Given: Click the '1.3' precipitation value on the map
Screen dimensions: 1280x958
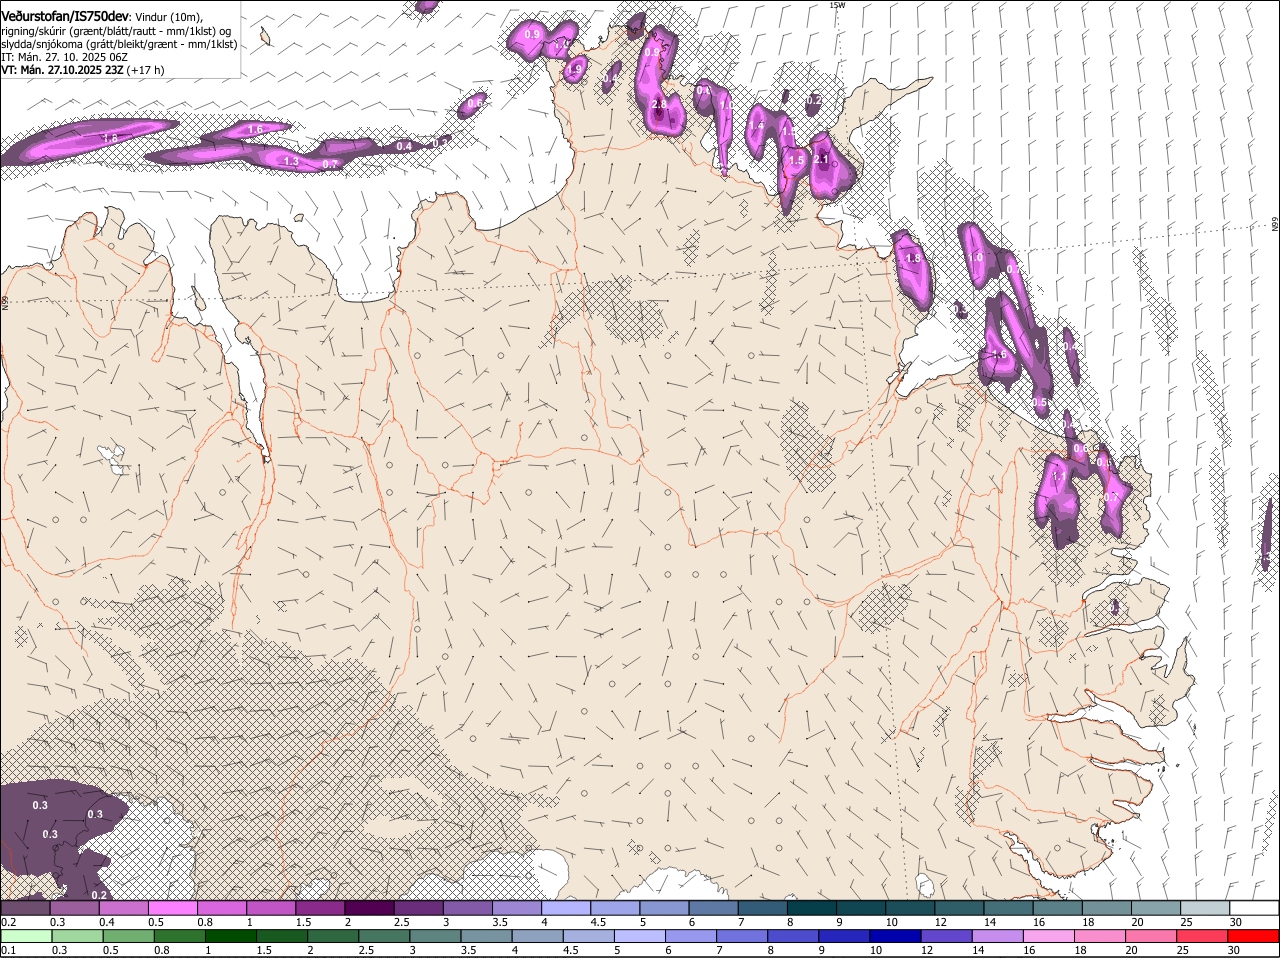Looking at the screenshot, I should pyautogui.click(x=291, y=161).
